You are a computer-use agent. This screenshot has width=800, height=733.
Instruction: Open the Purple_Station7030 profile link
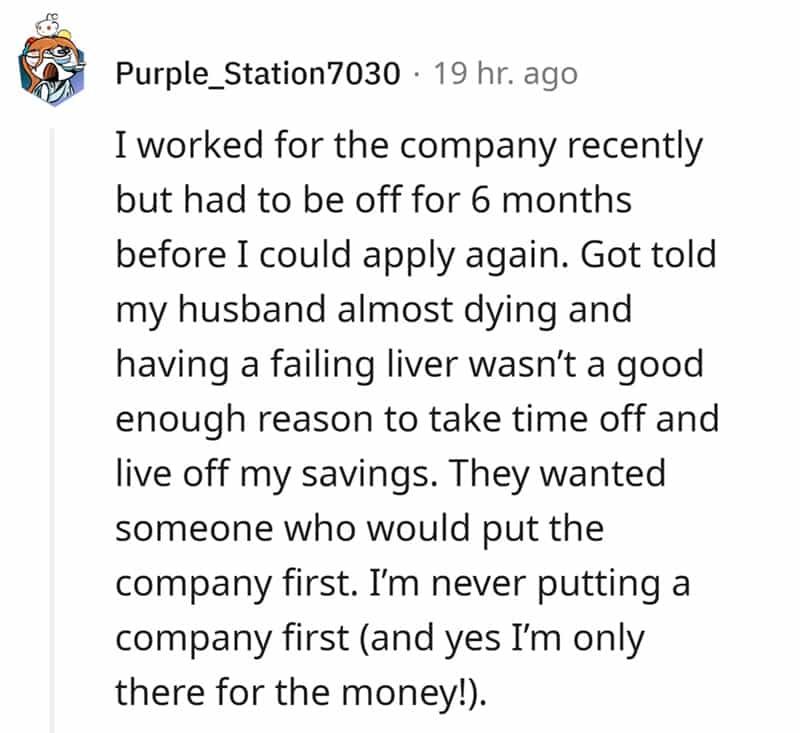[x=258, y=74]
